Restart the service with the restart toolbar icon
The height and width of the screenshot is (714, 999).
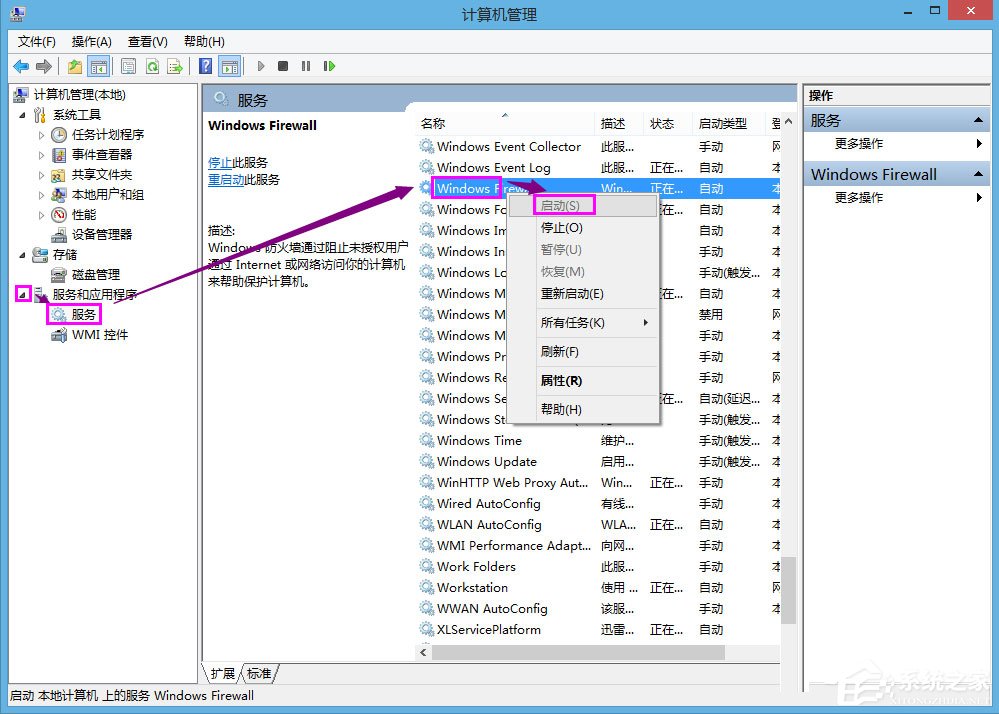tap(331, 66)
